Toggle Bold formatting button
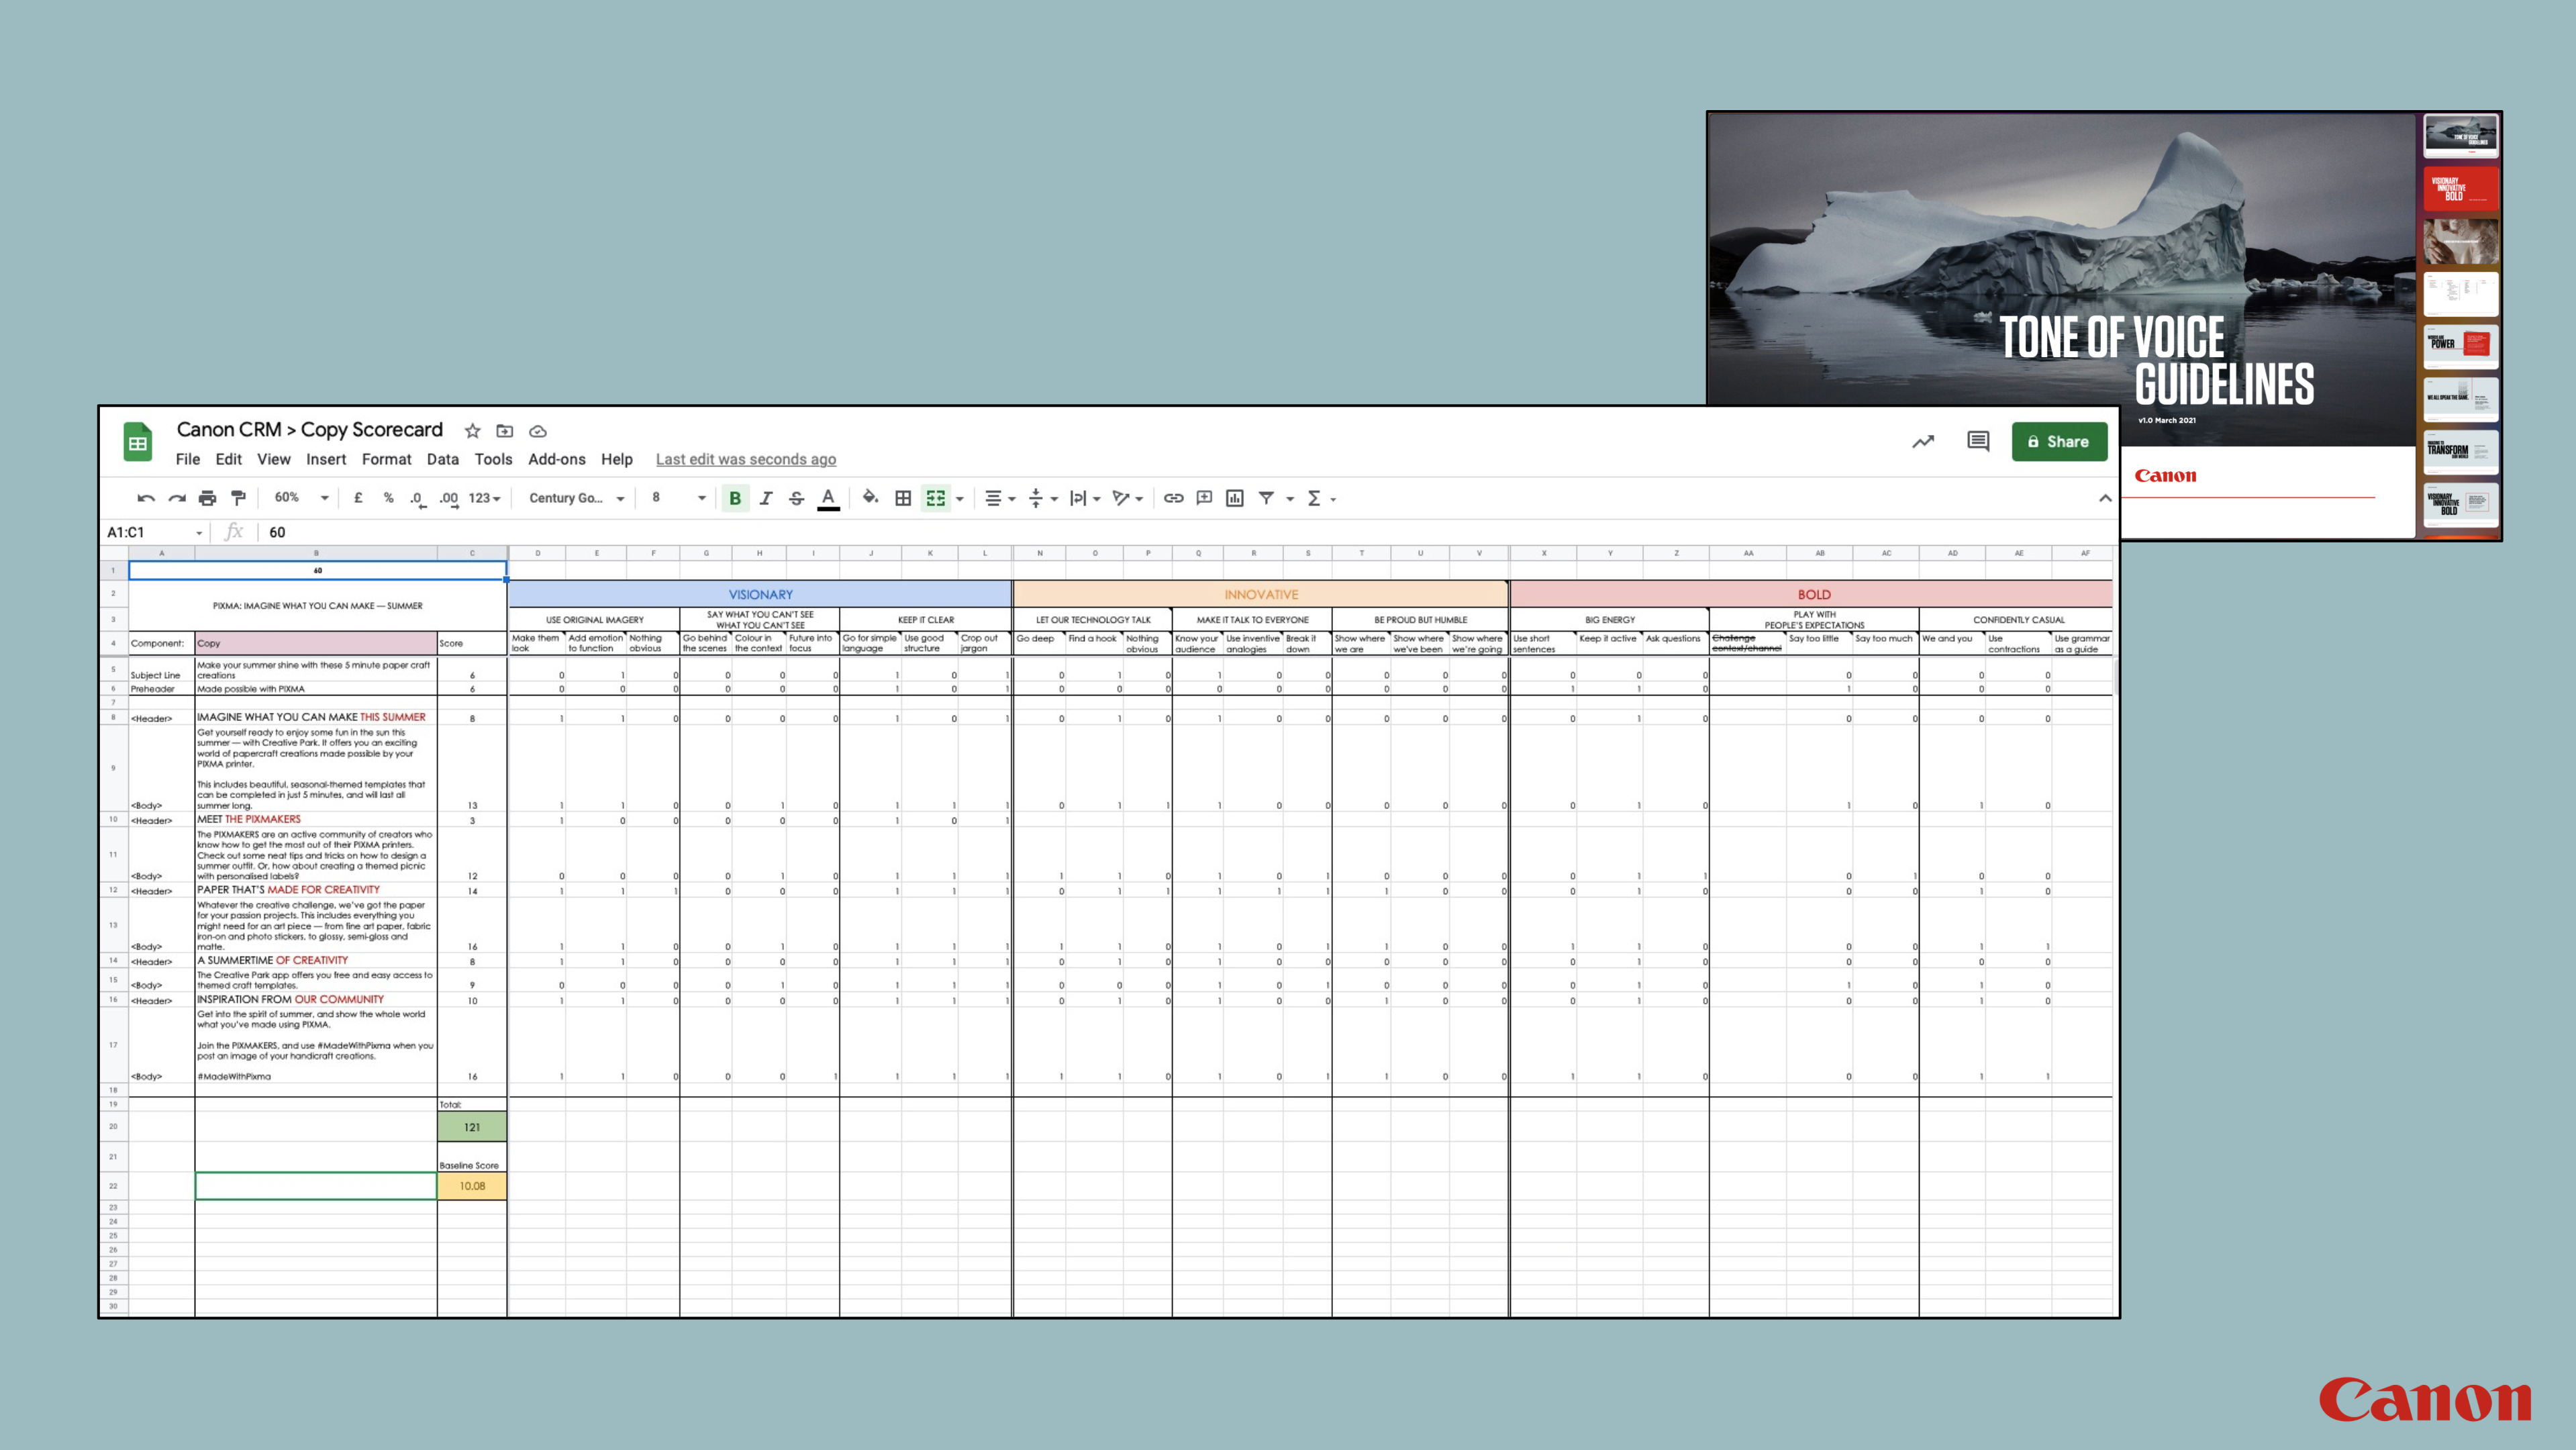Screen dimensions: 2576x1450 coord(735,498)
